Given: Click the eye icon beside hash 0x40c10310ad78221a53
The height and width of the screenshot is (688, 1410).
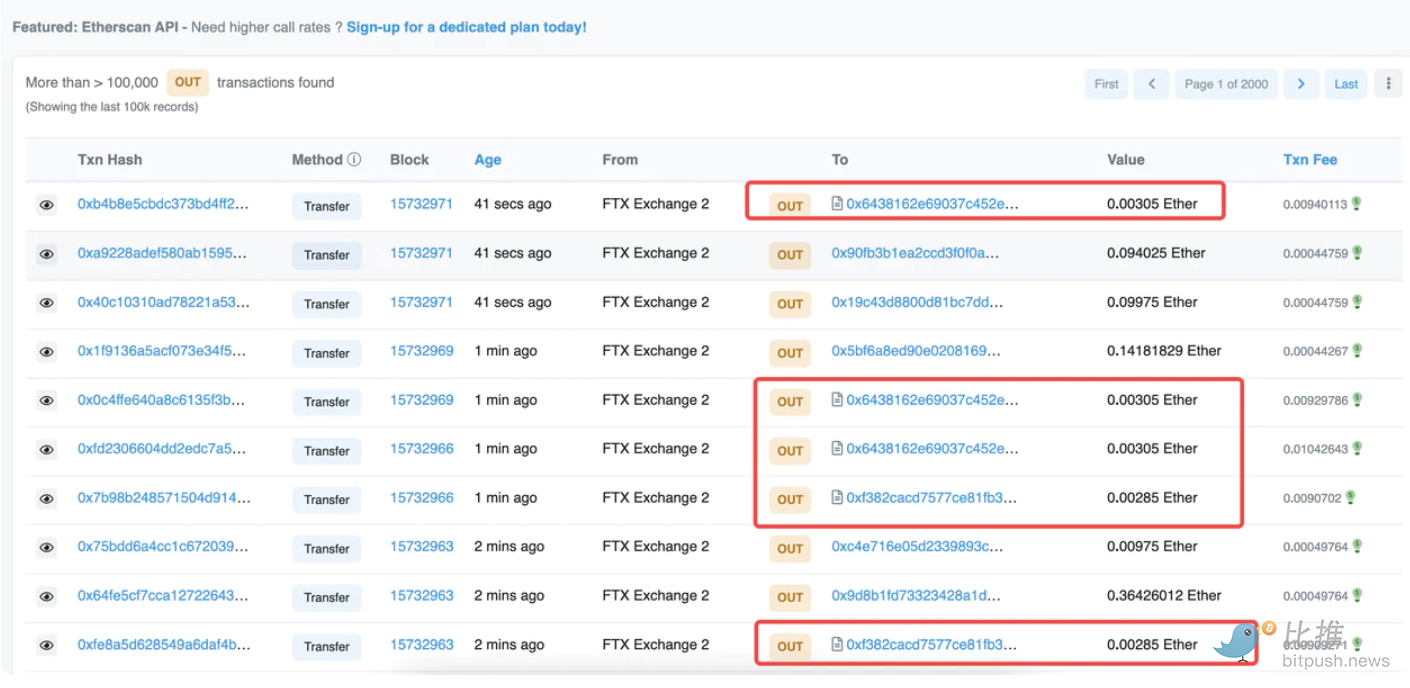Looking at the screenshot, I should coord(46,303).
